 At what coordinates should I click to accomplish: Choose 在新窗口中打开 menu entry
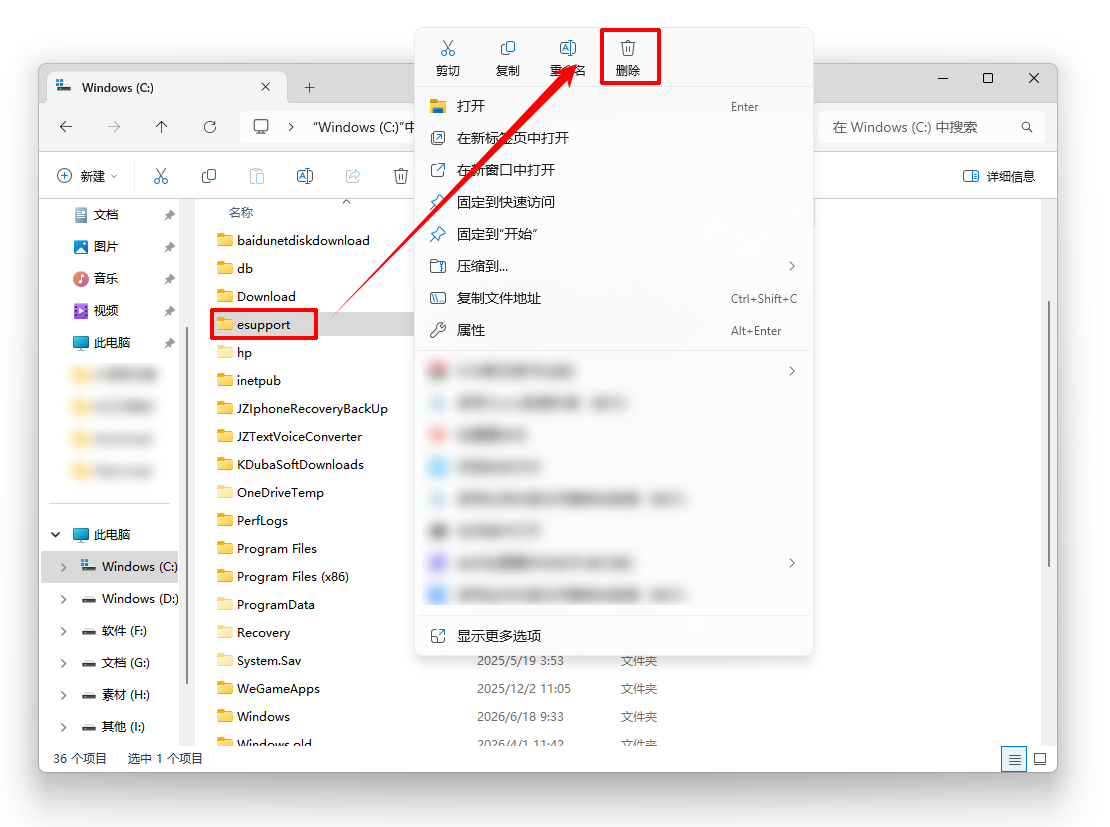point(614,170)
